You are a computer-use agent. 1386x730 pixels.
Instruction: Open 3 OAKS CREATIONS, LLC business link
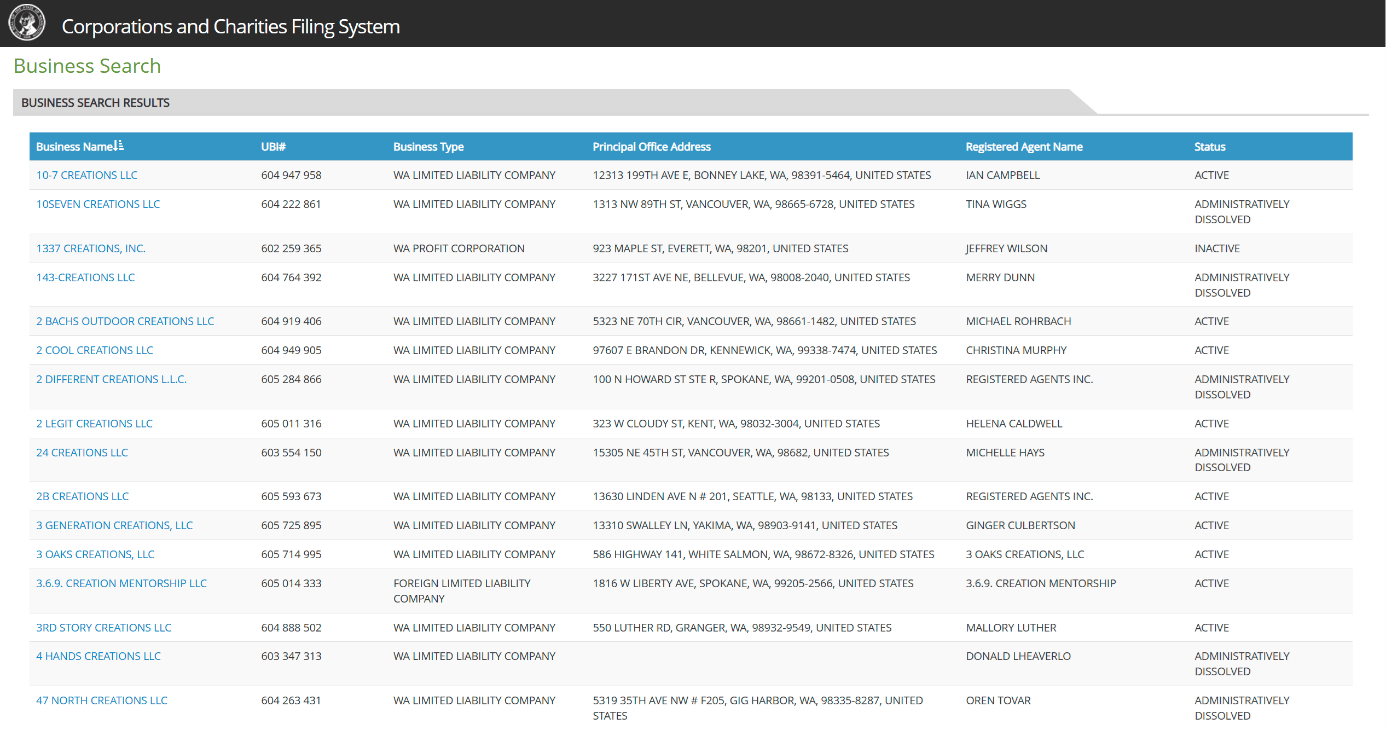tap(95, 554)
